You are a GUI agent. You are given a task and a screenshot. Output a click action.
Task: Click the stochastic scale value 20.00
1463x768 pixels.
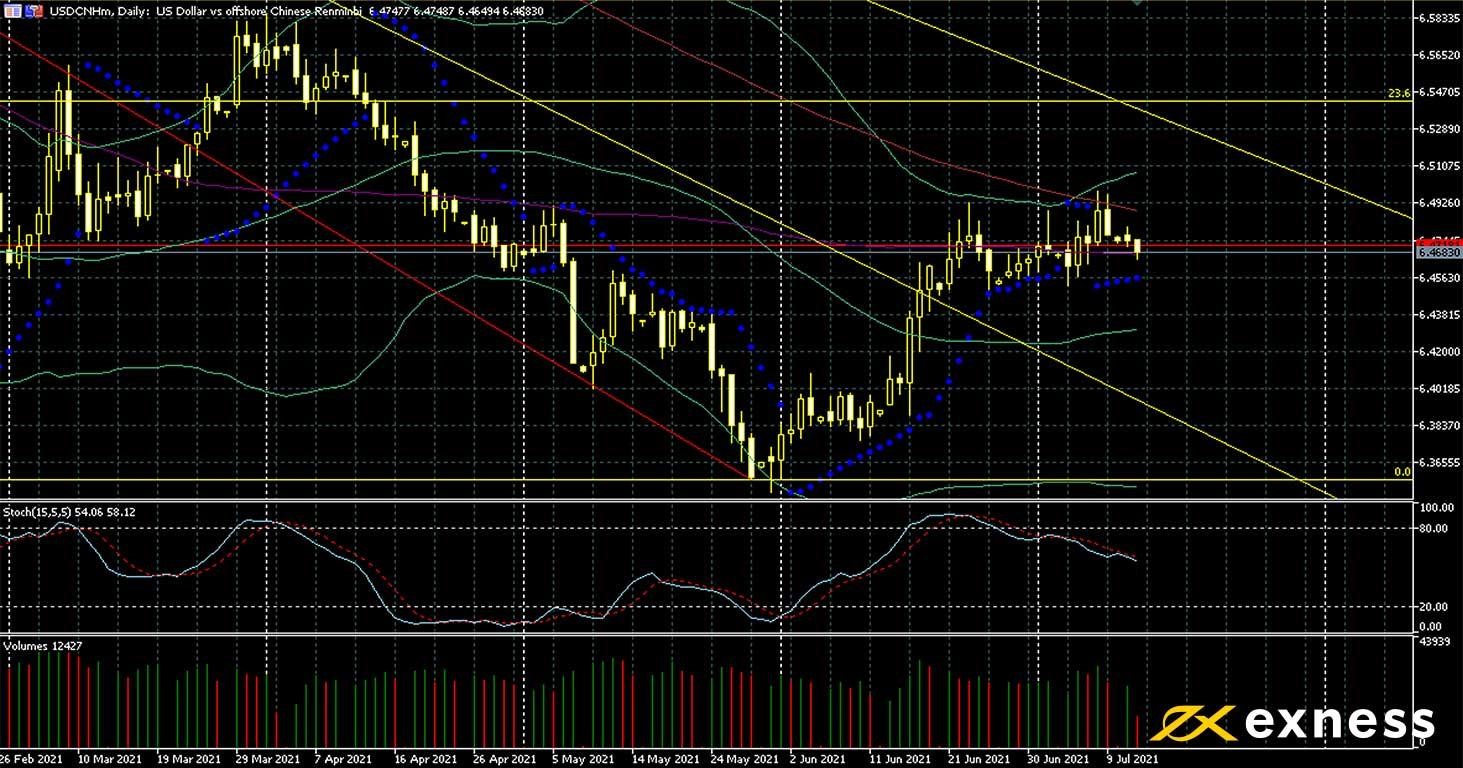(1434, 606)
